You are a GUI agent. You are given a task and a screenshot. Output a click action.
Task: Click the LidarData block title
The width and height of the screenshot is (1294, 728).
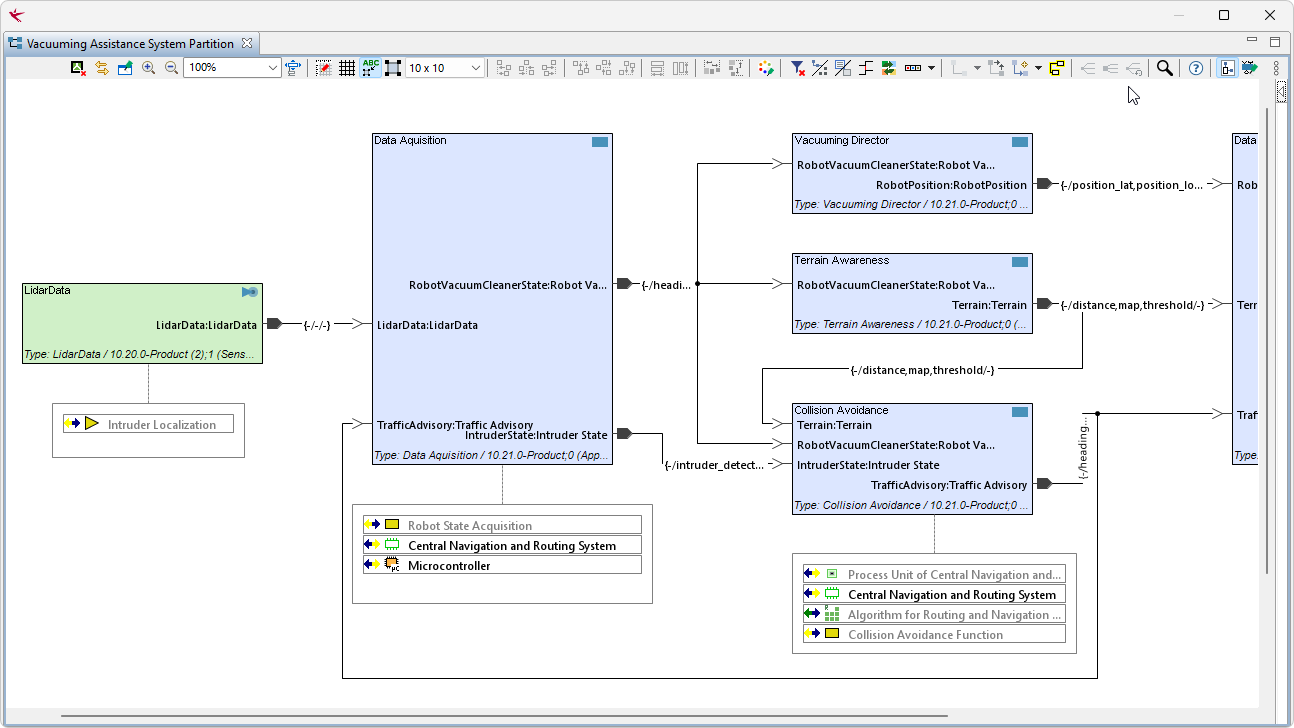click(x=47, y=290)
